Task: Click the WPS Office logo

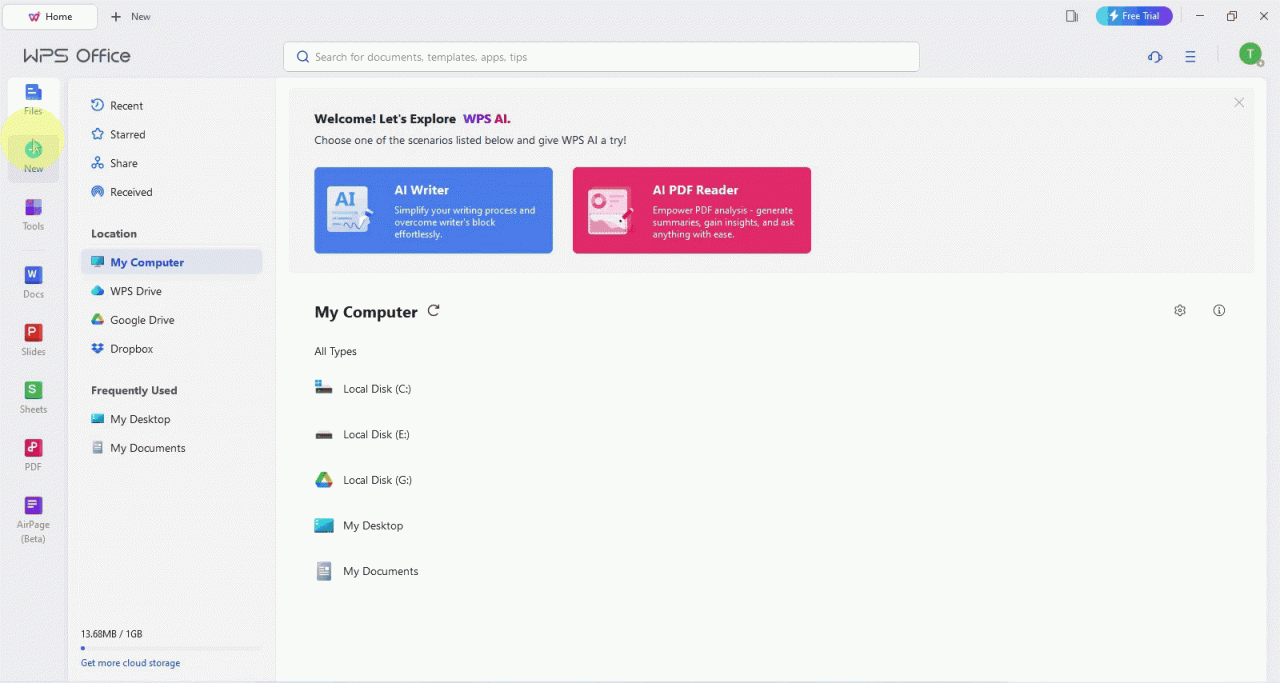Action: point(77,56)
